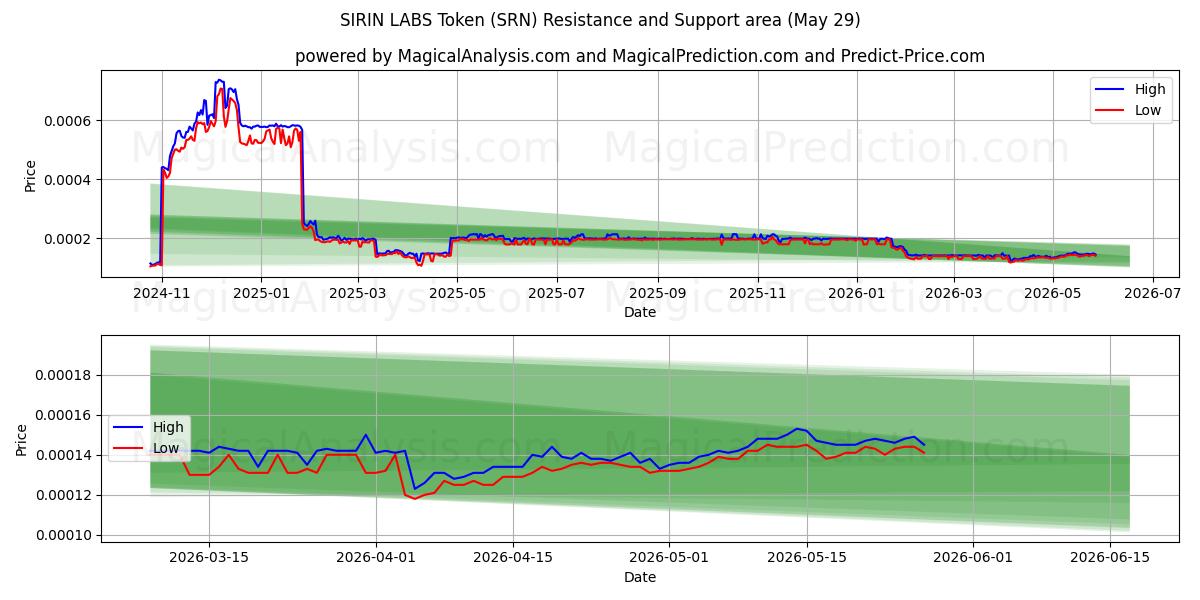1200x600 pixels.
Task: Click the 'Date' axis label under top chart
Action: 640,312
